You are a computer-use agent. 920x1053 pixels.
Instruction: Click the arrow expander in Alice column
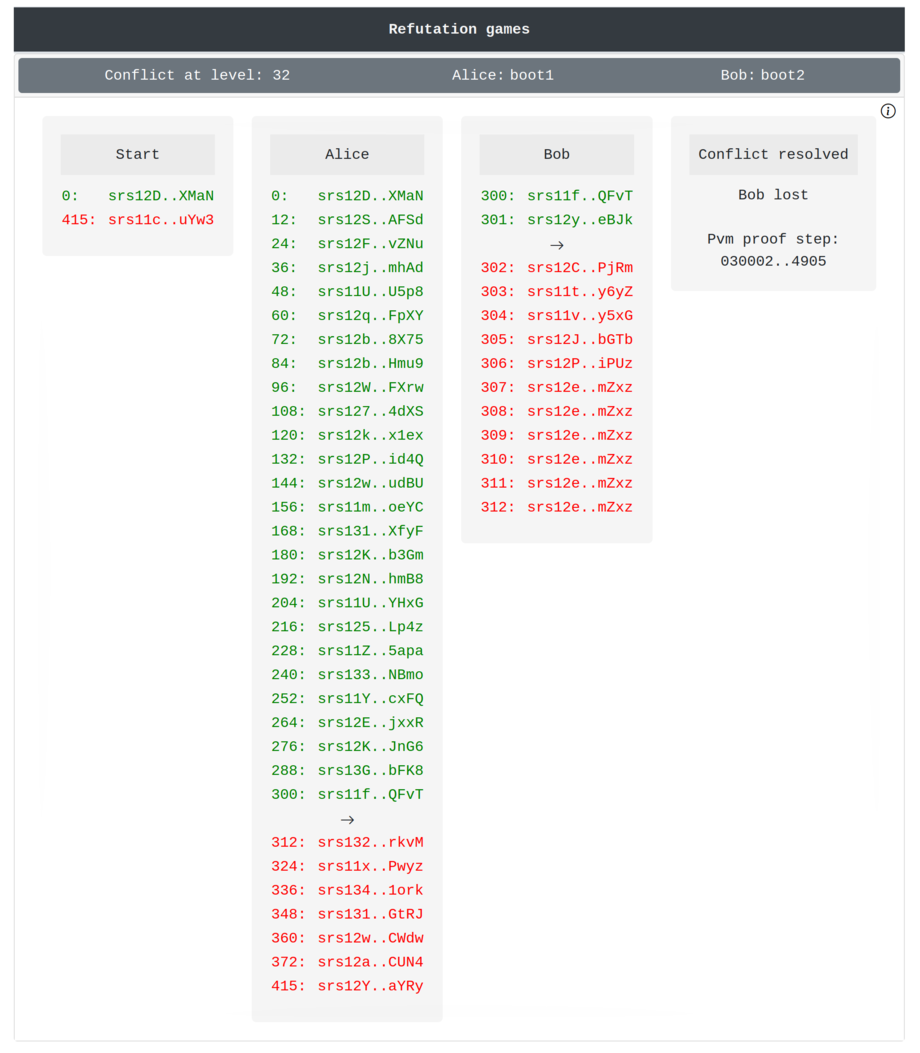point(347,820)
